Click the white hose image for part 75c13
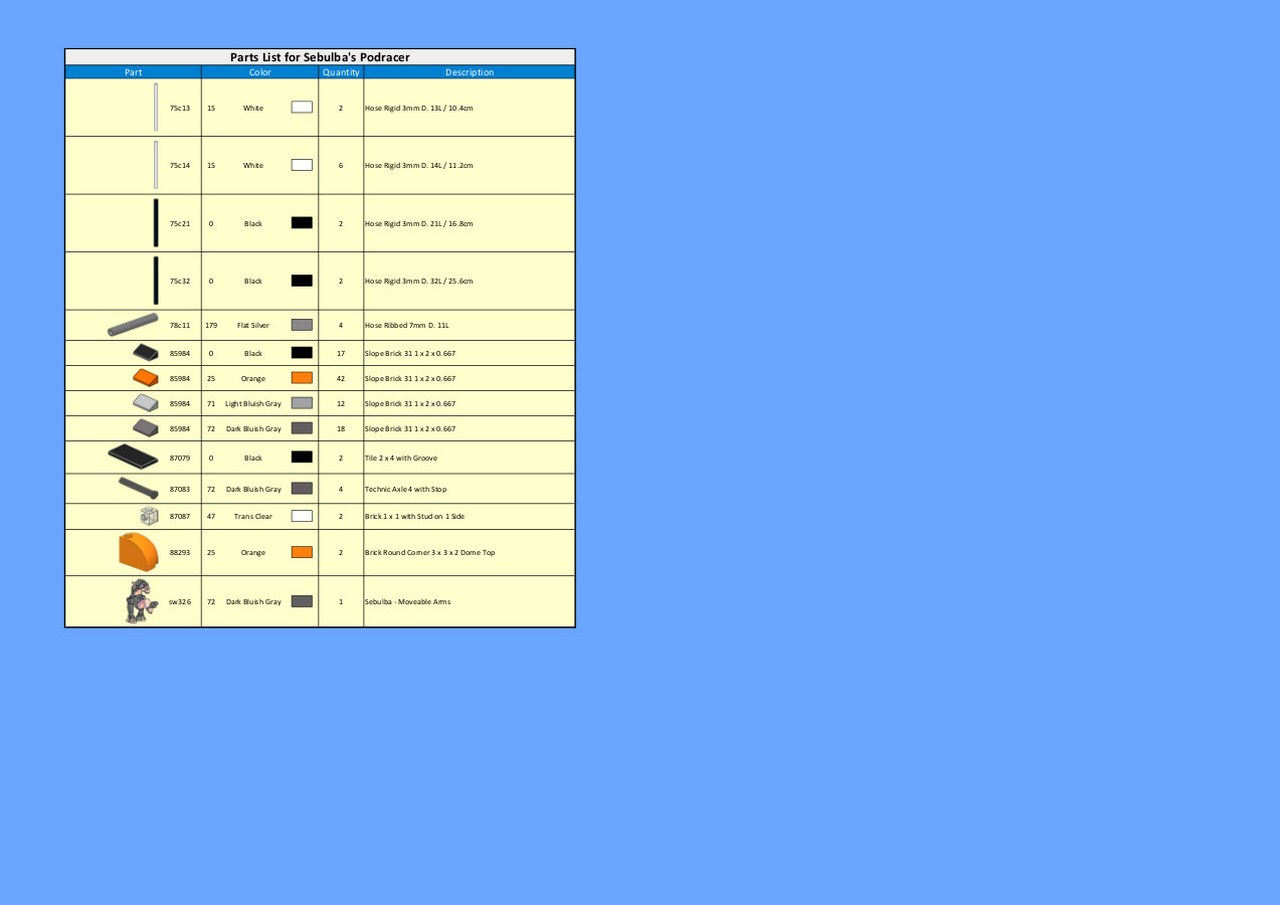 click(156, 107)
